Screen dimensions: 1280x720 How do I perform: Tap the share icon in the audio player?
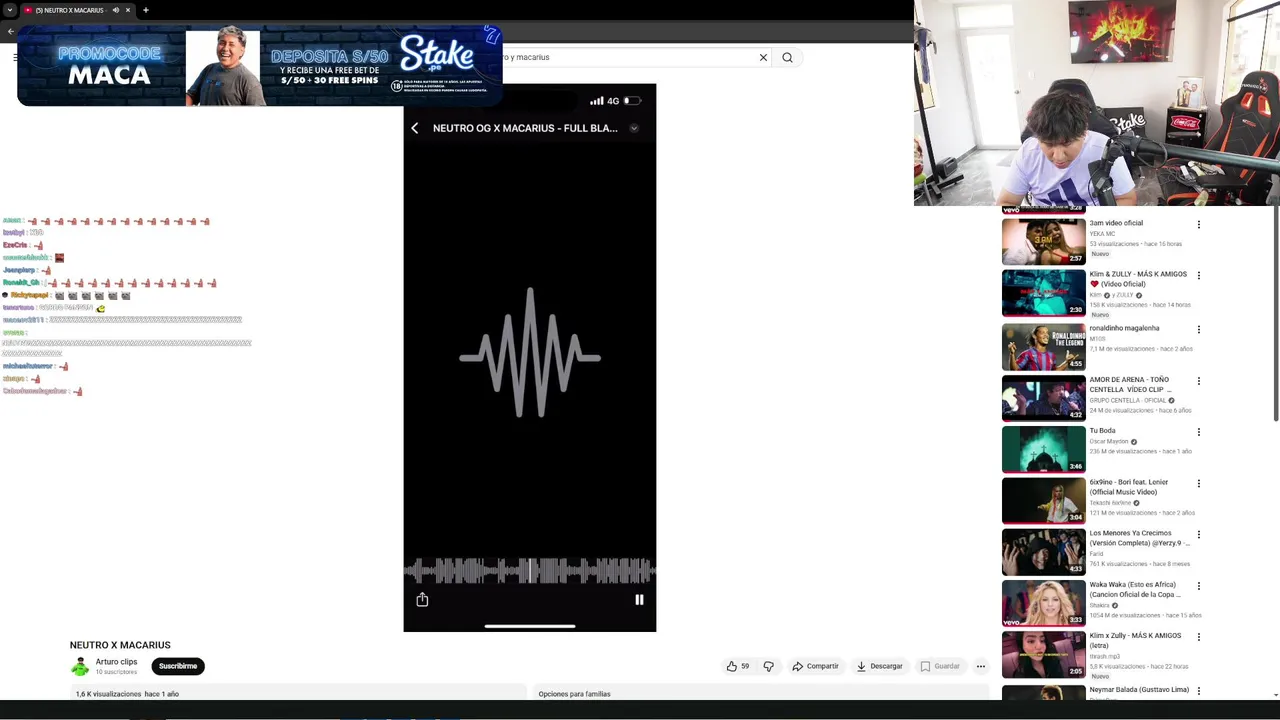[422, 599]
